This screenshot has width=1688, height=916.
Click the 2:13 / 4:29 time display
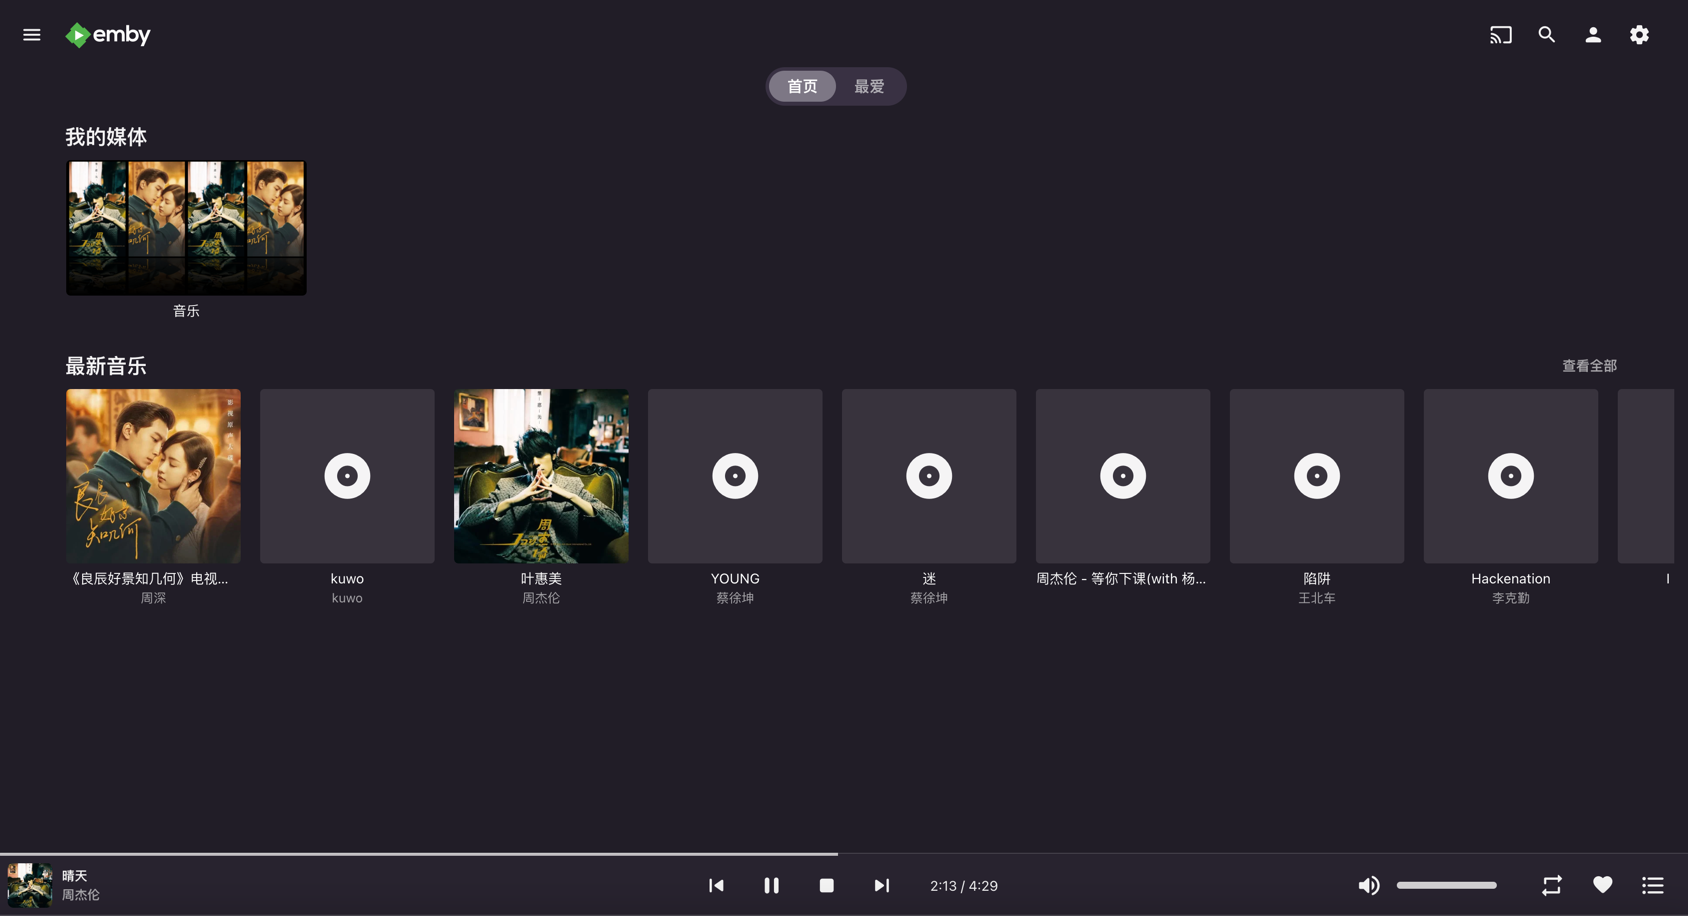coord(964,886)
